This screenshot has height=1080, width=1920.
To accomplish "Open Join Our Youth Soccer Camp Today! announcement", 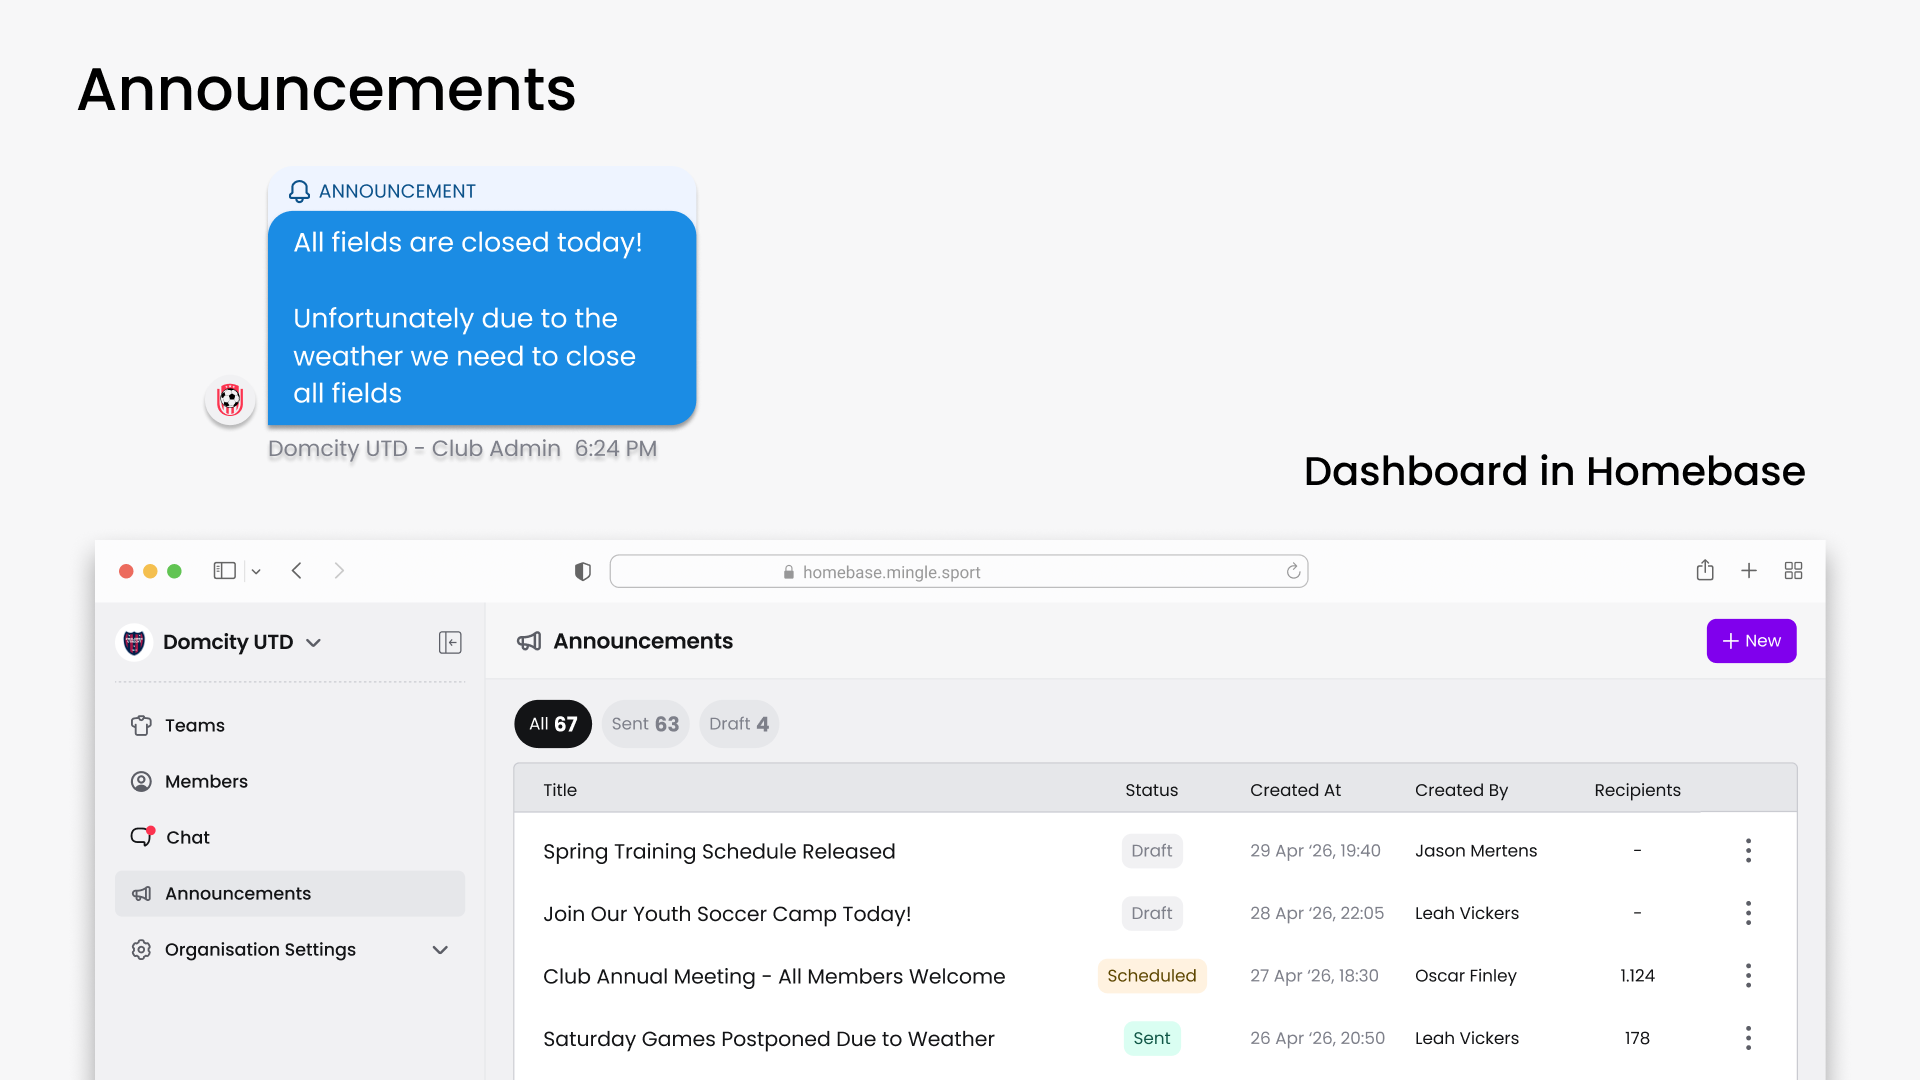I will pyautogui.click(x=727, y=914).
